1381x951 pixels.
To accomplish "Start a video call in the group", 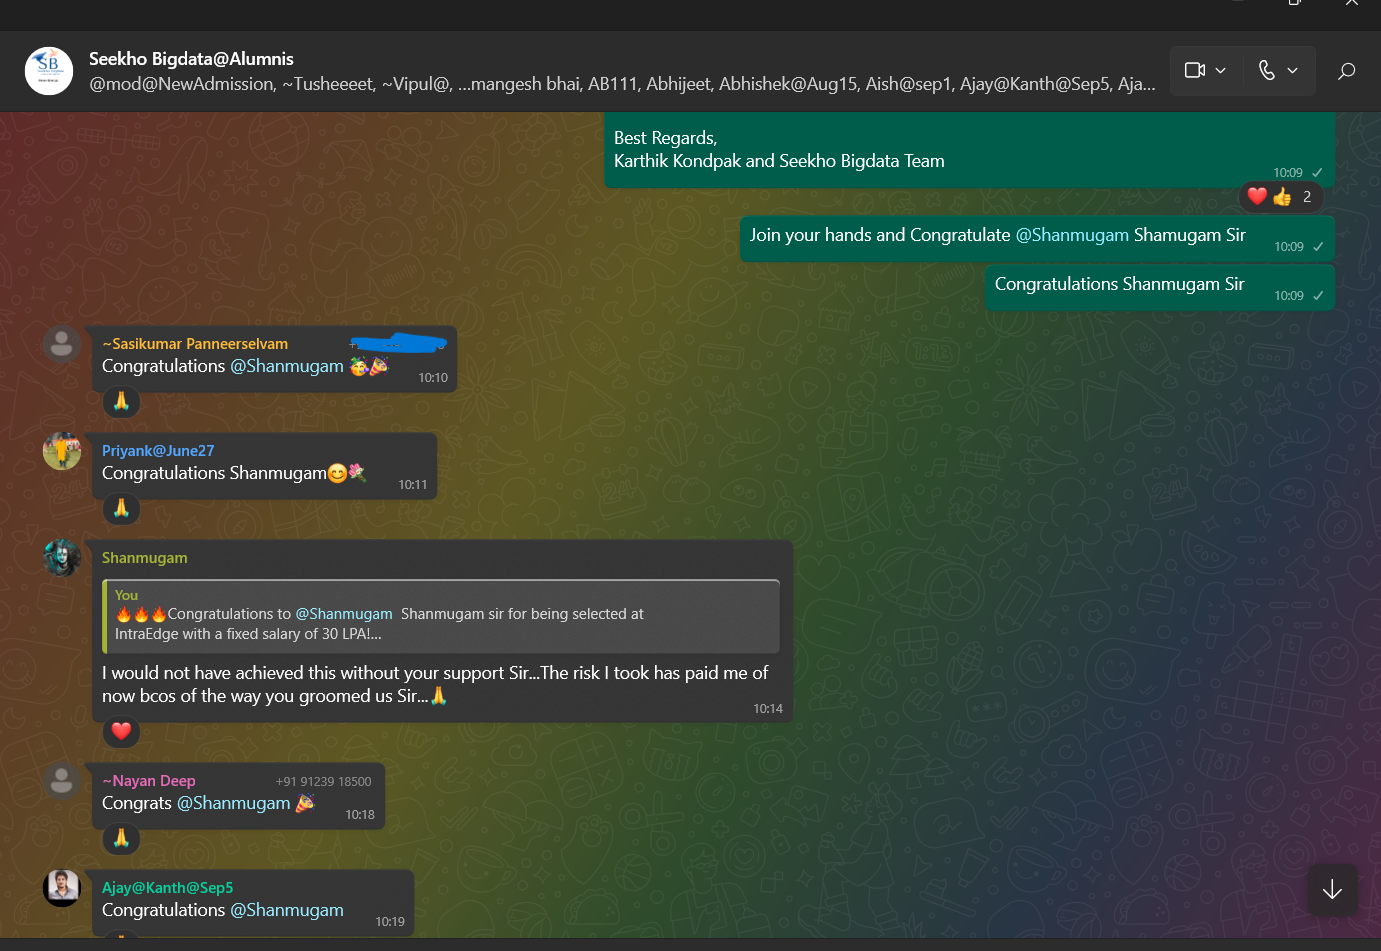I will (x=1194, y=70).
